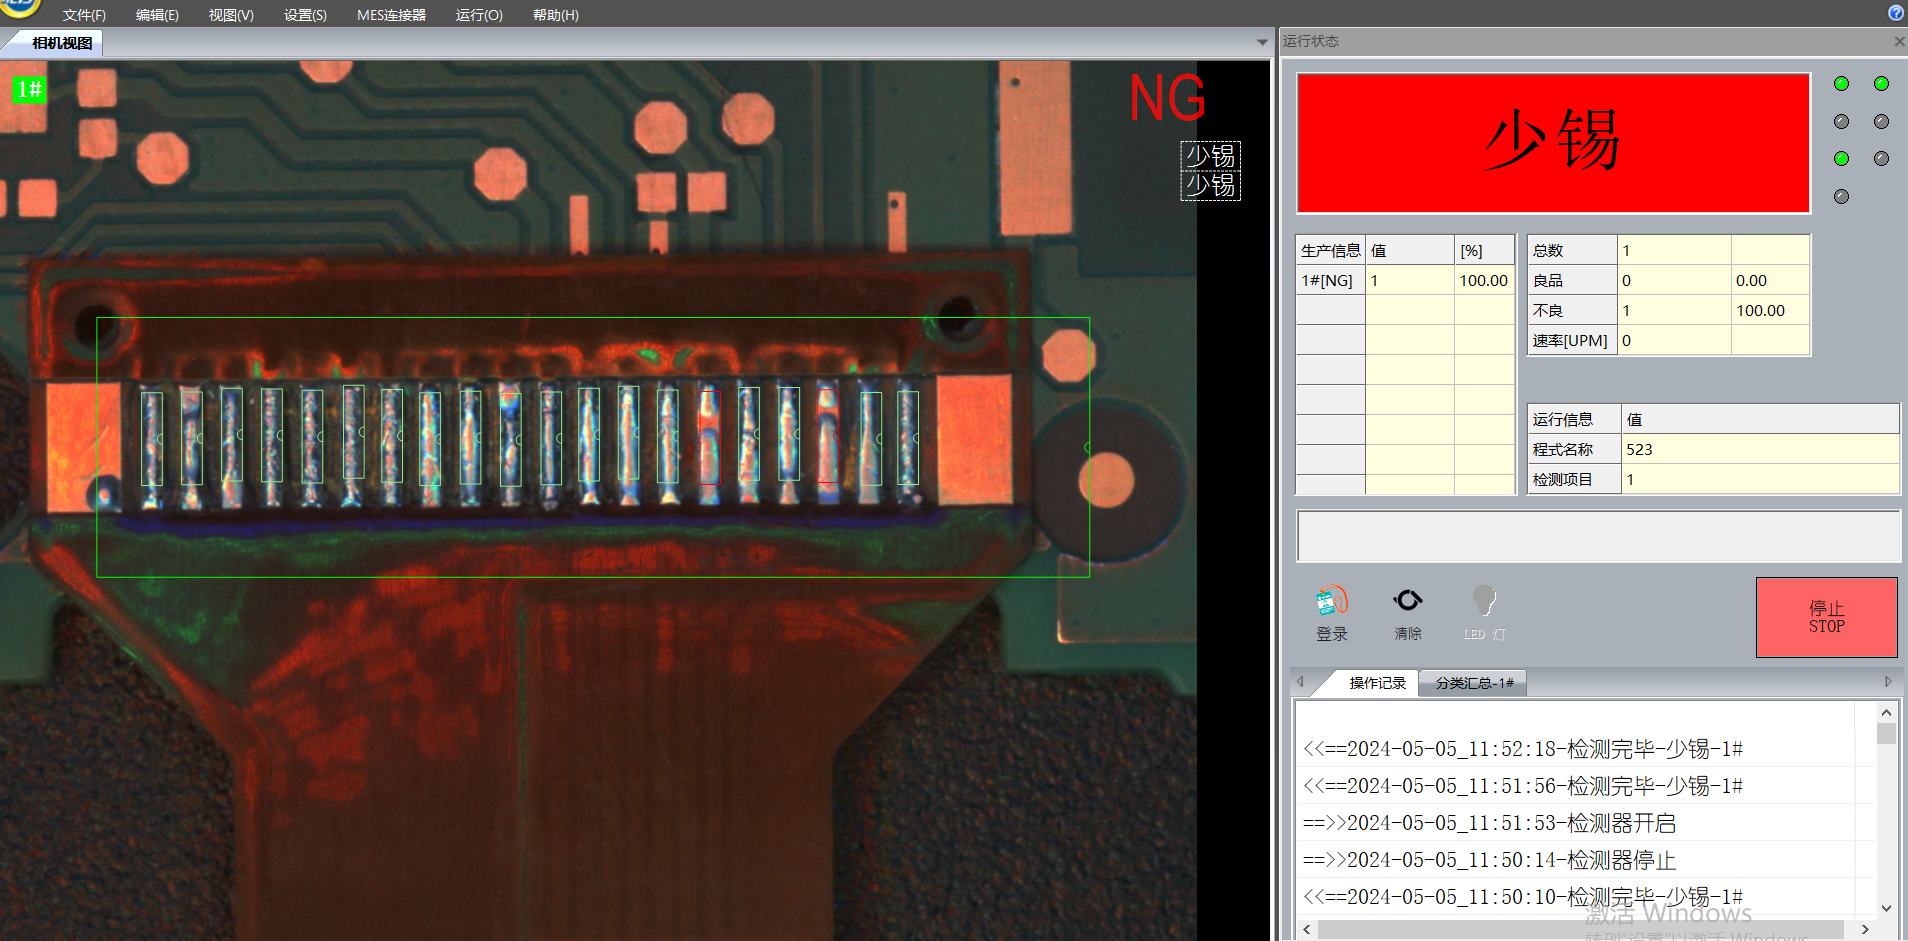Open the help question mark icon

pyautogui.click(x=1895, y=13)
